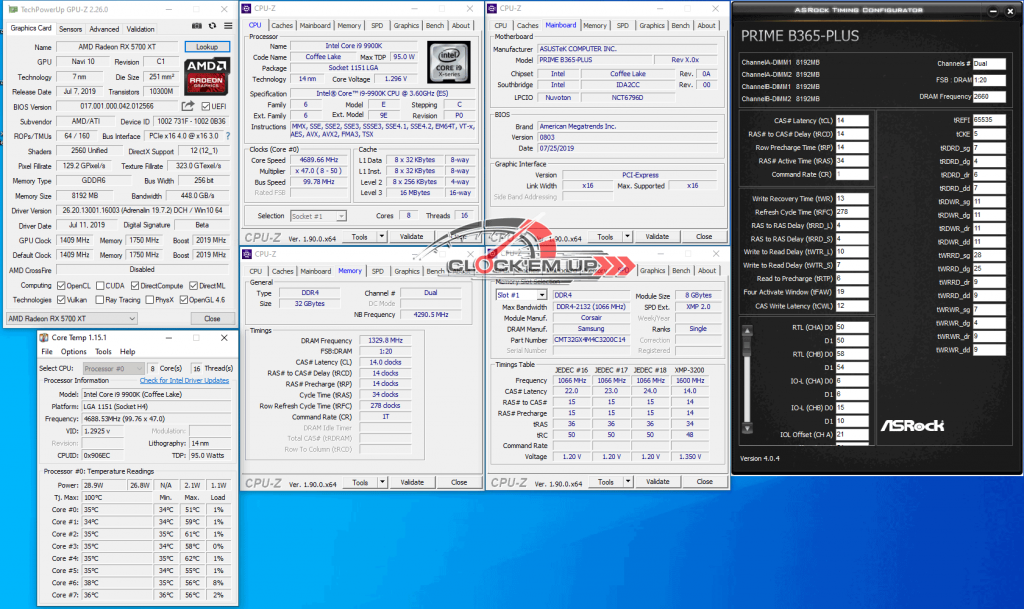Image resolution: width=1024 pixels, height=609 pixels.
Task: Expand the Slot #1 memory slot dropdown
Action: 521,295
